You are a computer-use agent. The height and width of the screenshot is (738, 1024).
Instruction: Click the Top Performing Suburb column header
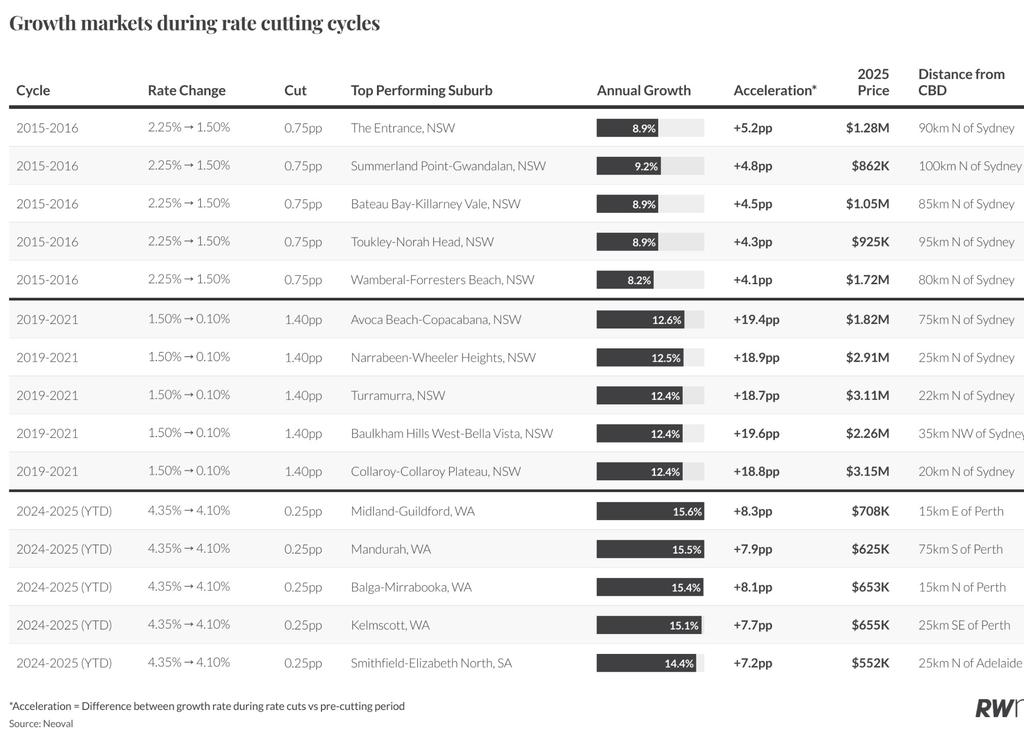point(421,90)
